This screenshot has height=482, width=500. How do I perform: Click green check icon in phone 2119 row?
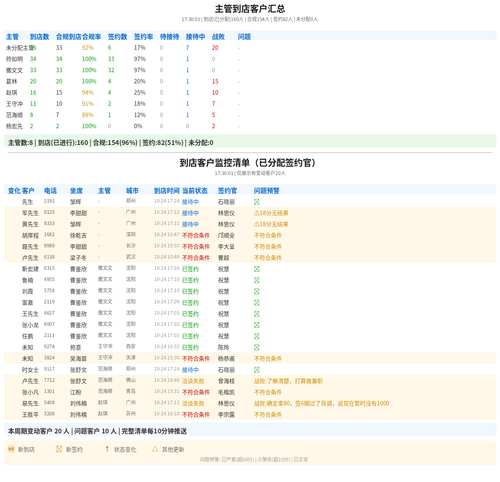(257, 302)
